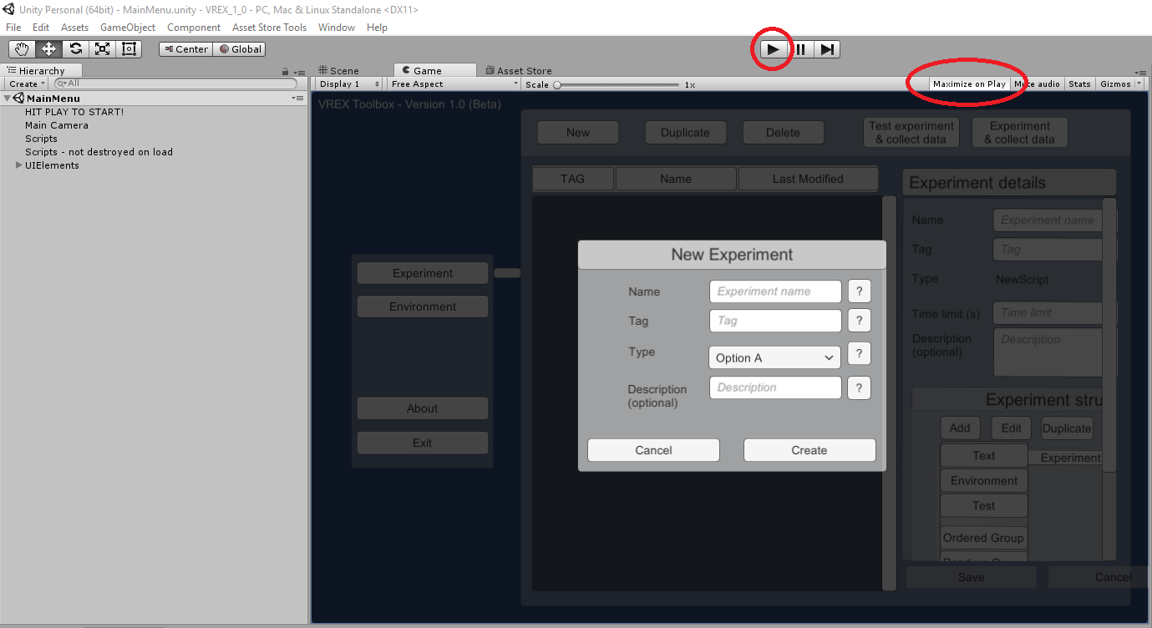Select the Hierarchy tab

[x=41, y=71]
